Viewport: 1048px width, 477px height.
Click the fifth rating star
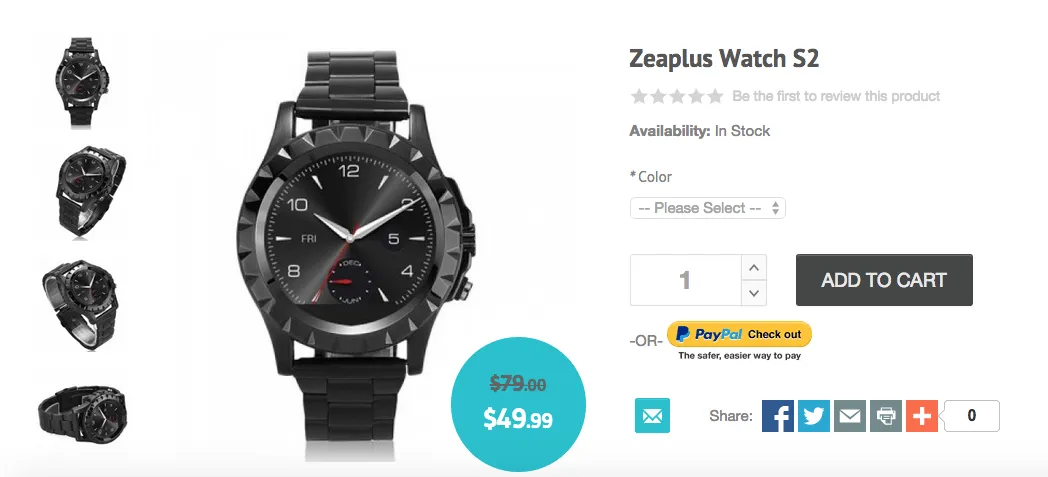714,97
